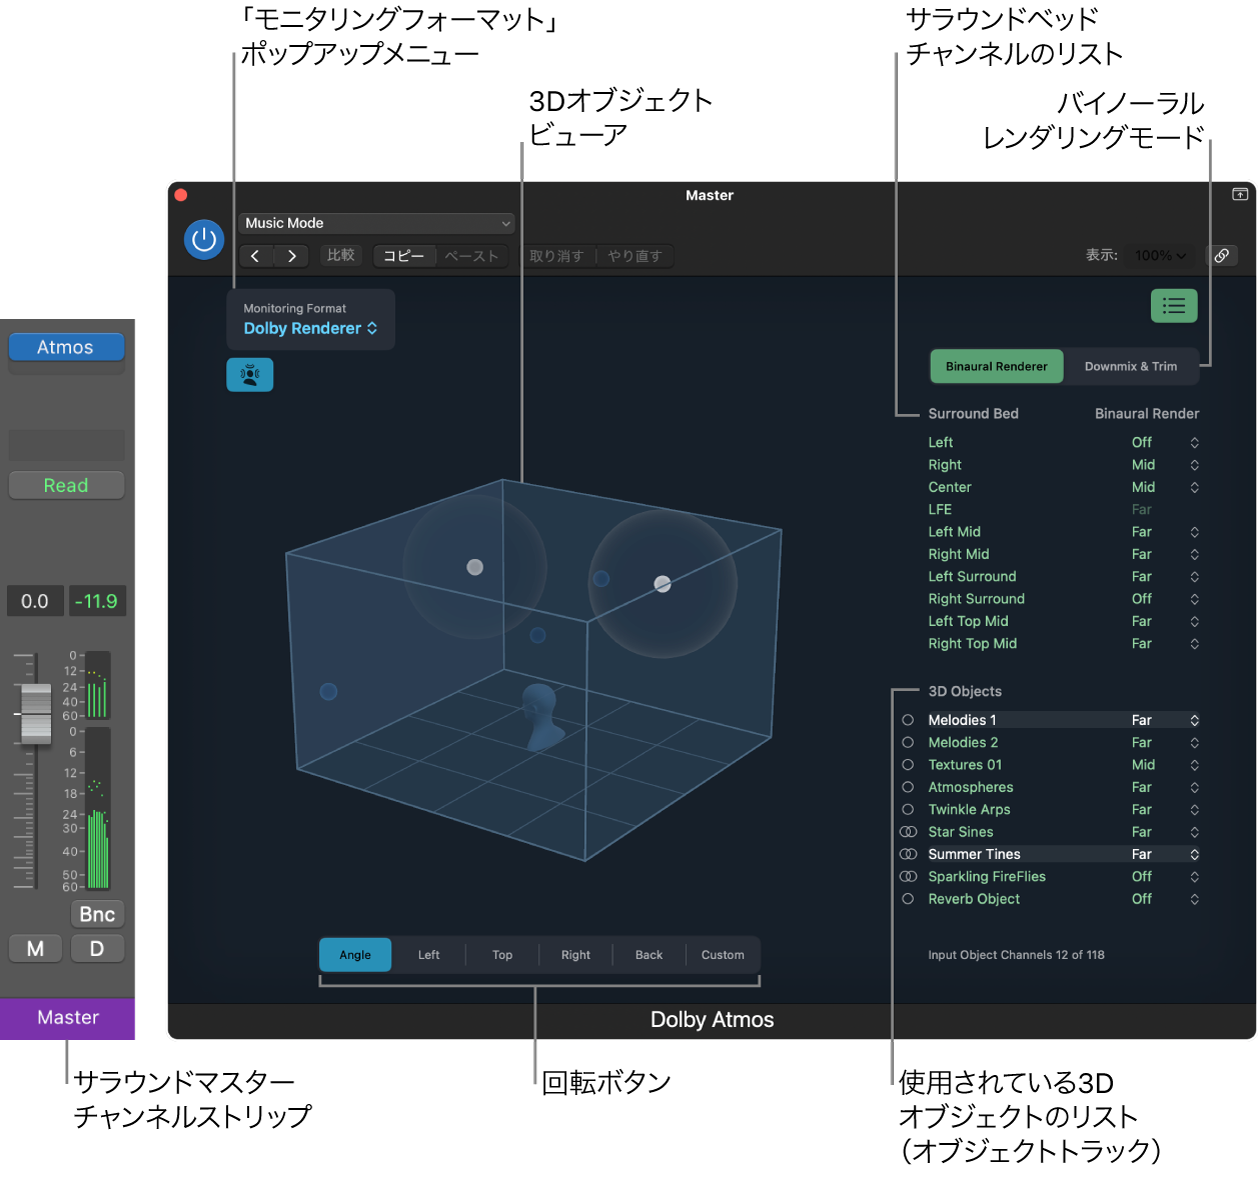This screenshot has width=1258, height=1178.
Task: Click the Sparkling FireFlies stereo object icon
Action: 908,876
